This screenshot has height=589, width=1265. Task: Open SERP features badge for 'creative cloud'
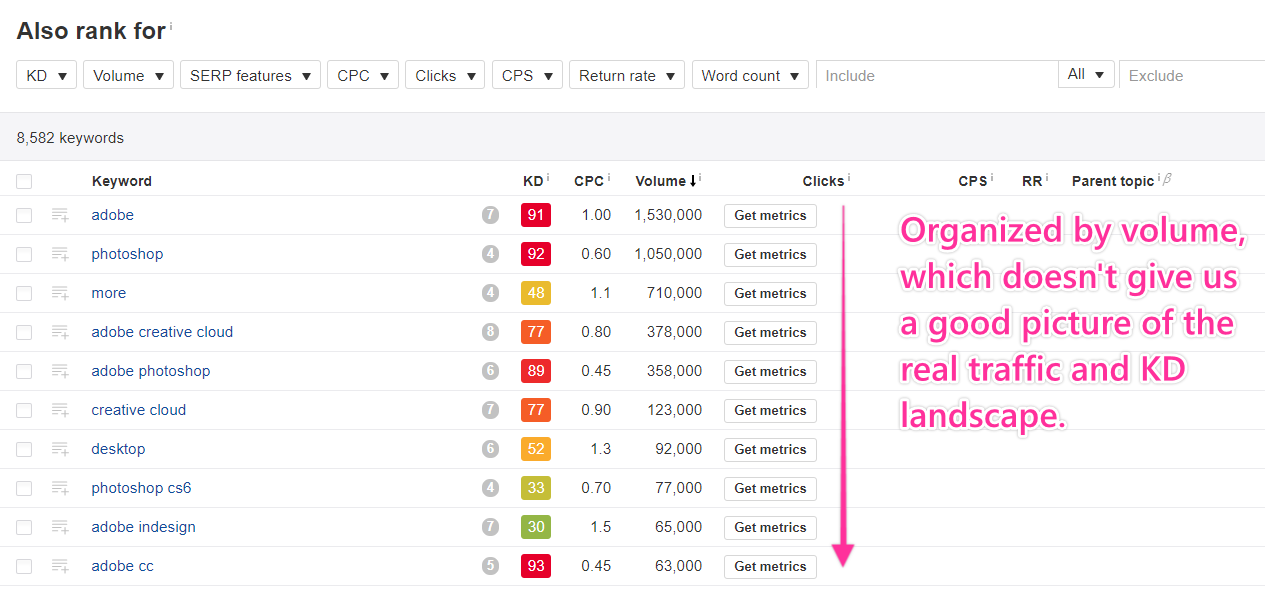pyautogui.click(x=490, y=410)
